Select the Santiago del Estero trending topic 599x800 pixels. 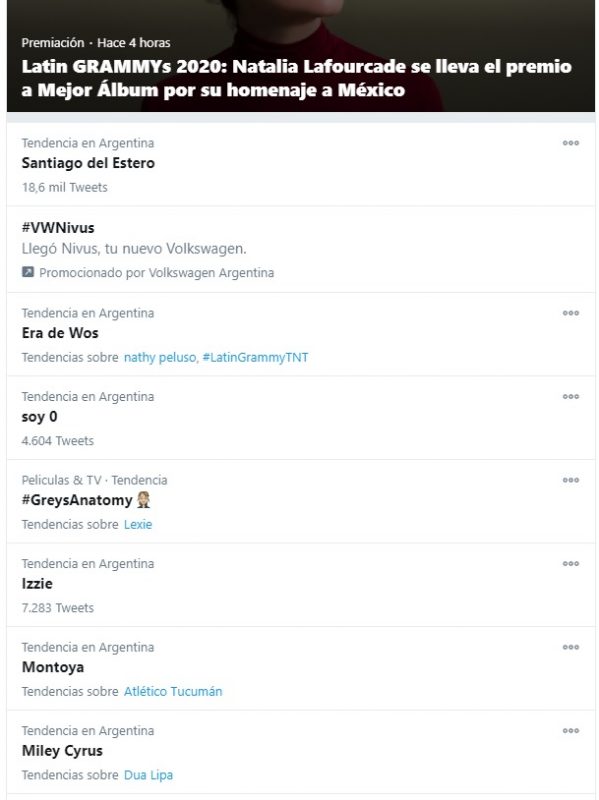click(301, 165)
